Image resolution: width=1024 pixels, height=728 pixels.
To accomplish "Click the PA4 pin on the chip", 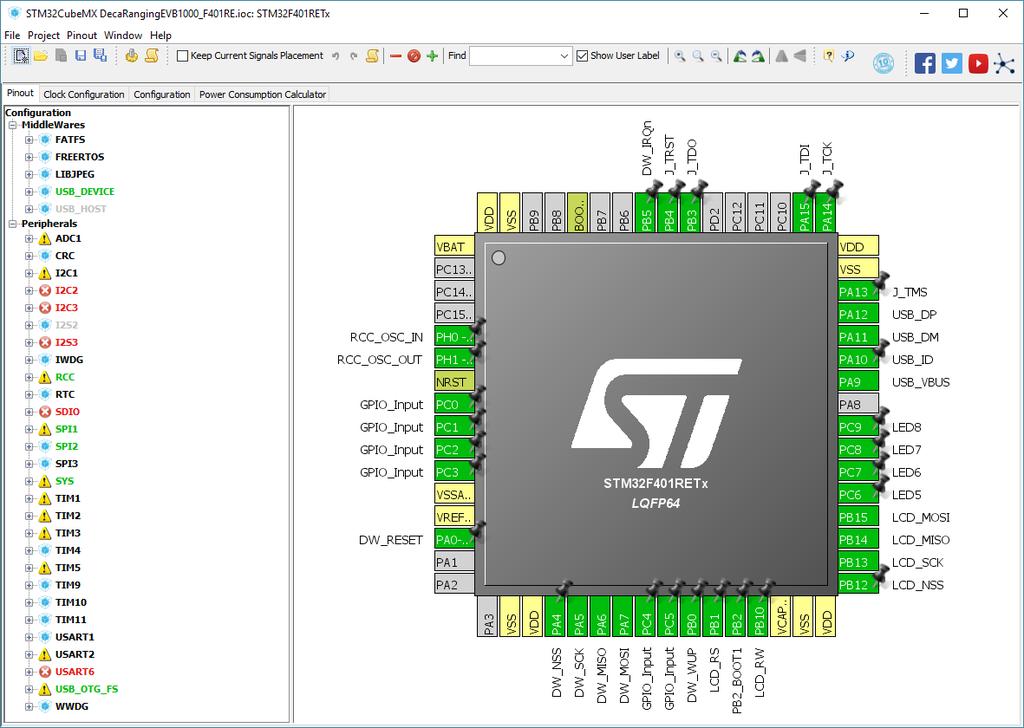I will (x=556, y=616).
